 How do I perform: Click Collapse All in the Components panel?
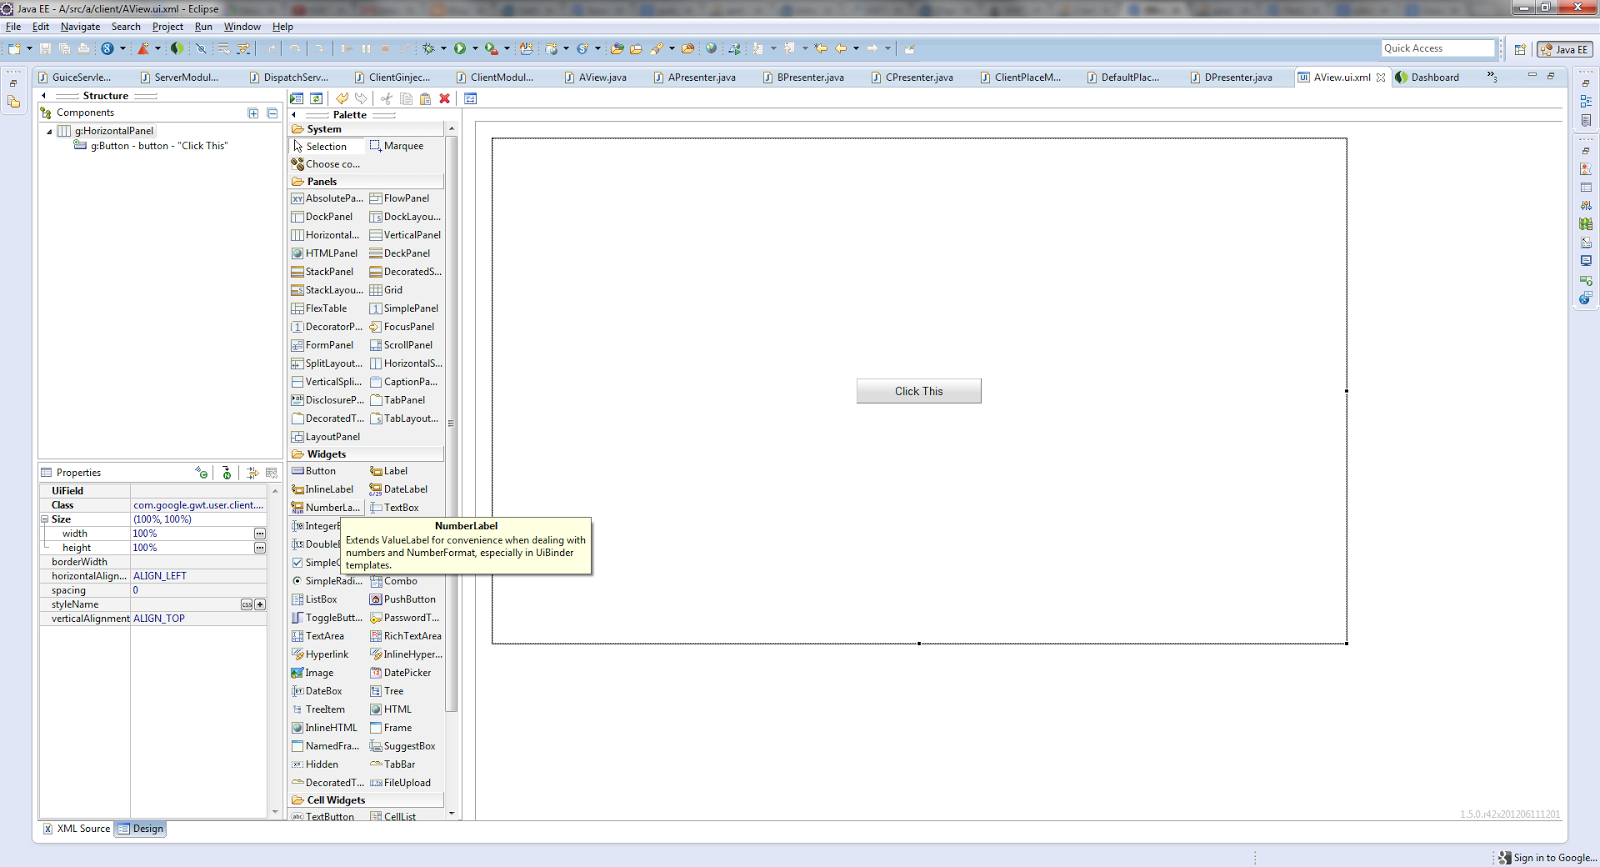[272, 113]
